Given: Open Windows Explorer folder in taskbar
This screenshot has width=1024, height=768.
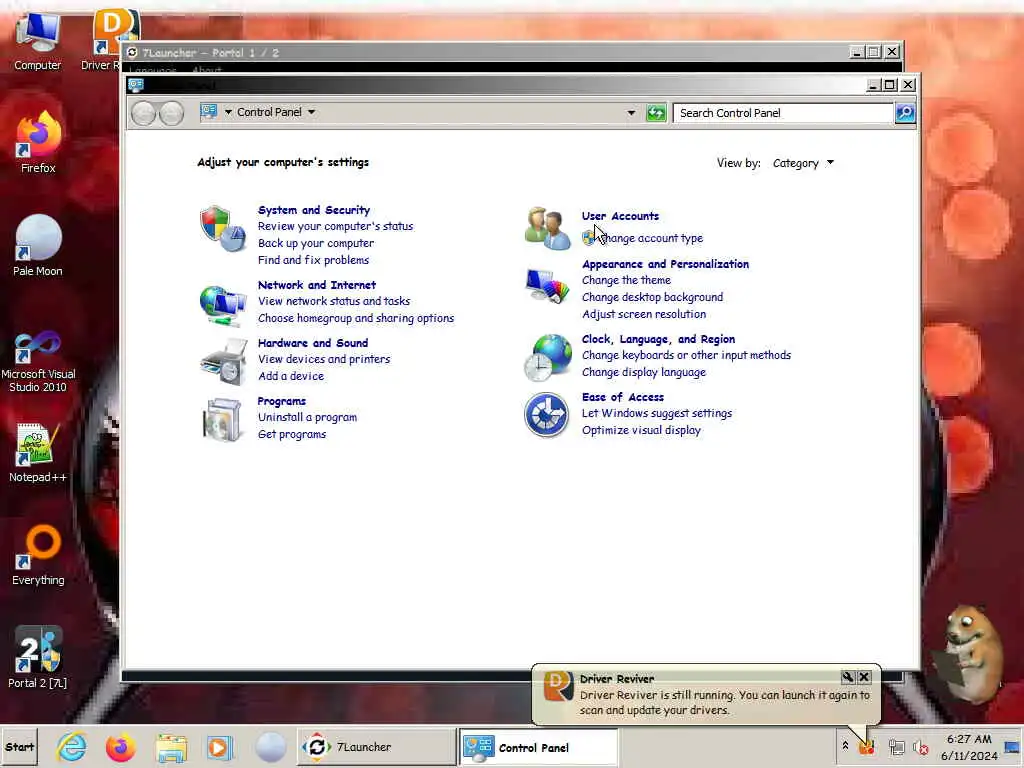Looking at the screenshot, I should click(171, 747).
